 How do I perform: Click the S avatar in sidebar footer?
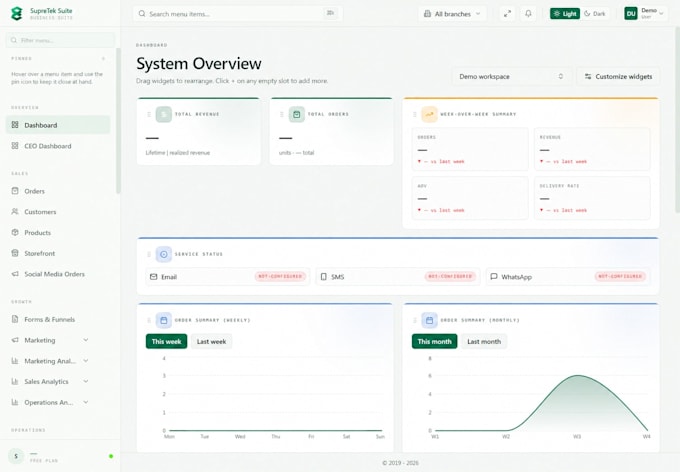pos(16,456)
